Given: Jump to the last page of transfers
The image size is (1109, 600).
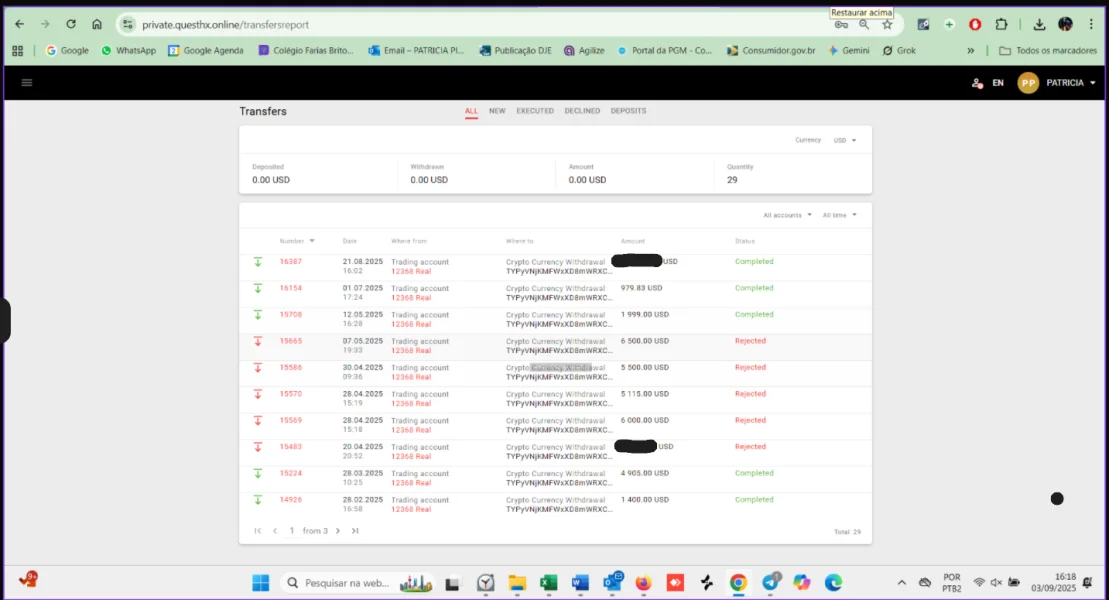Looking at the screenshot, I should coord(355,531).
